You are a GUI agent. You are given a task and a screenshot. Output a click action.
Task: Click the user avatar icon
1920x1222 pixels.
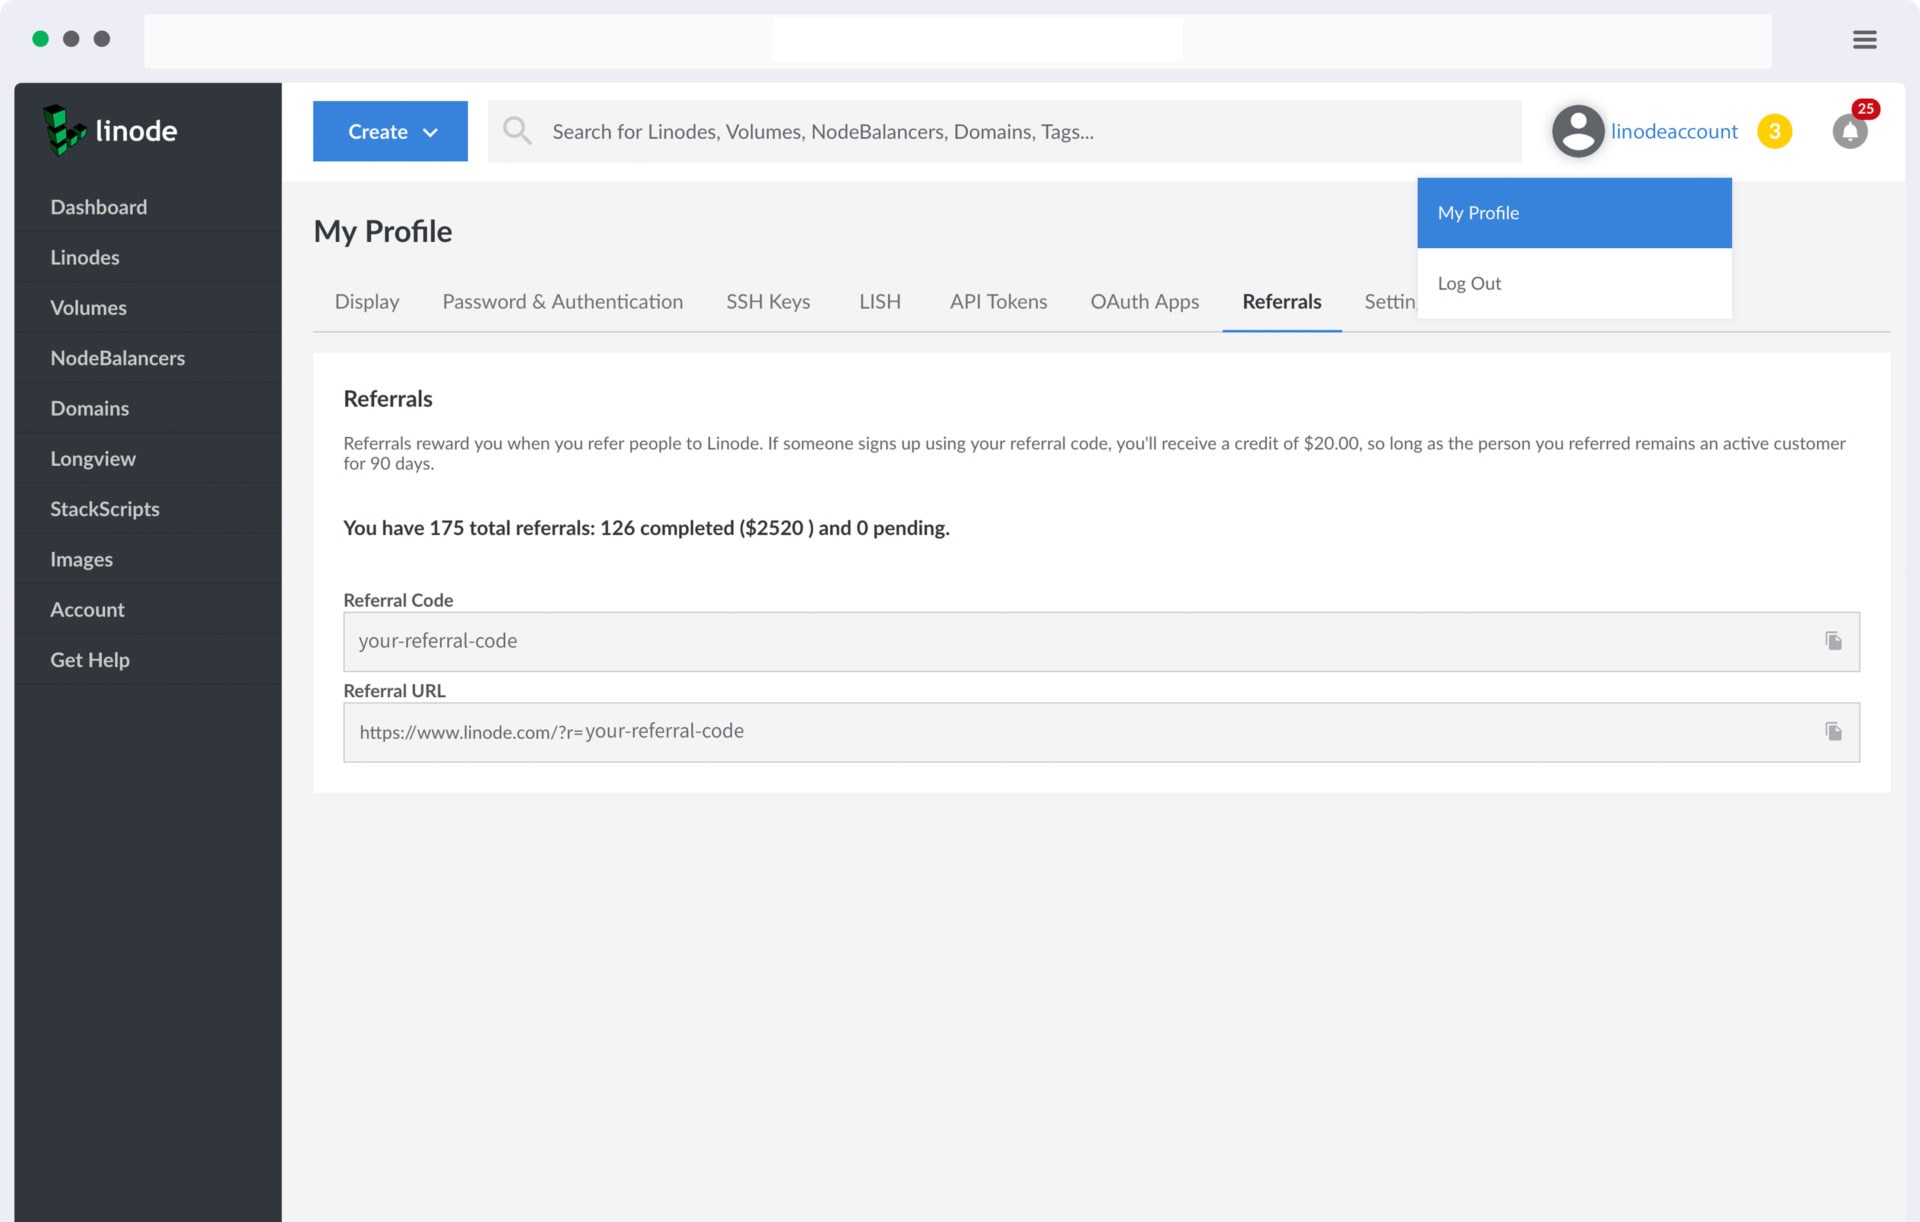[1577, 131]
